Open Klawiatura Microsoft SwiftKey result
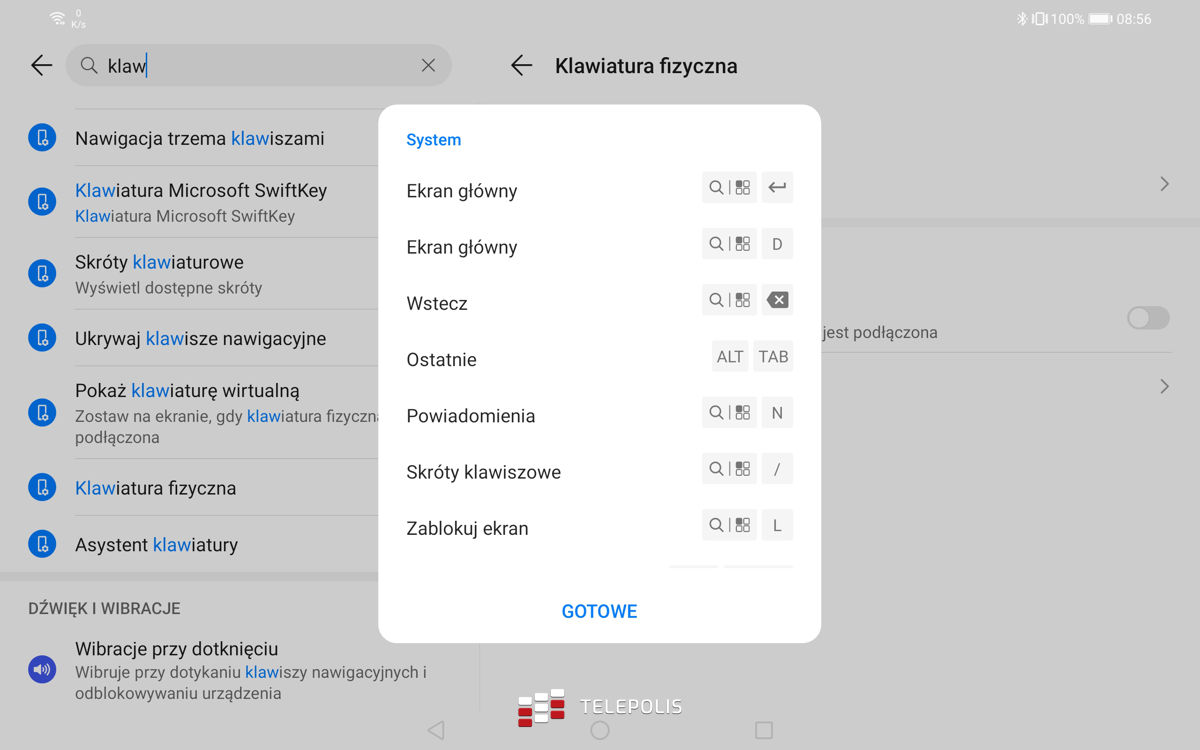 click(x=200, y=201)
